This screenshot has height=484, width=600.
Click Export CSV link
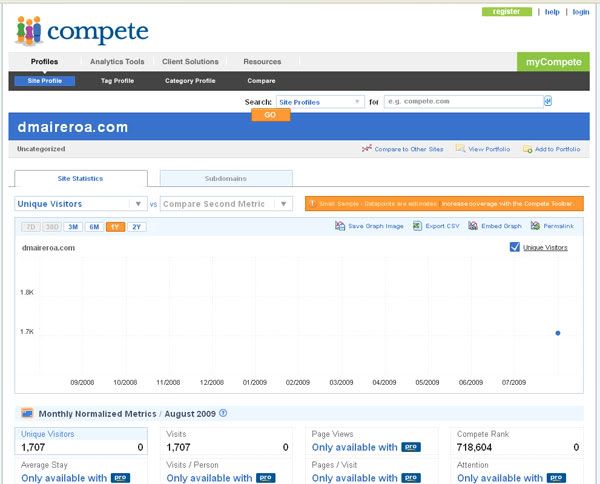(x=442, y=226)
